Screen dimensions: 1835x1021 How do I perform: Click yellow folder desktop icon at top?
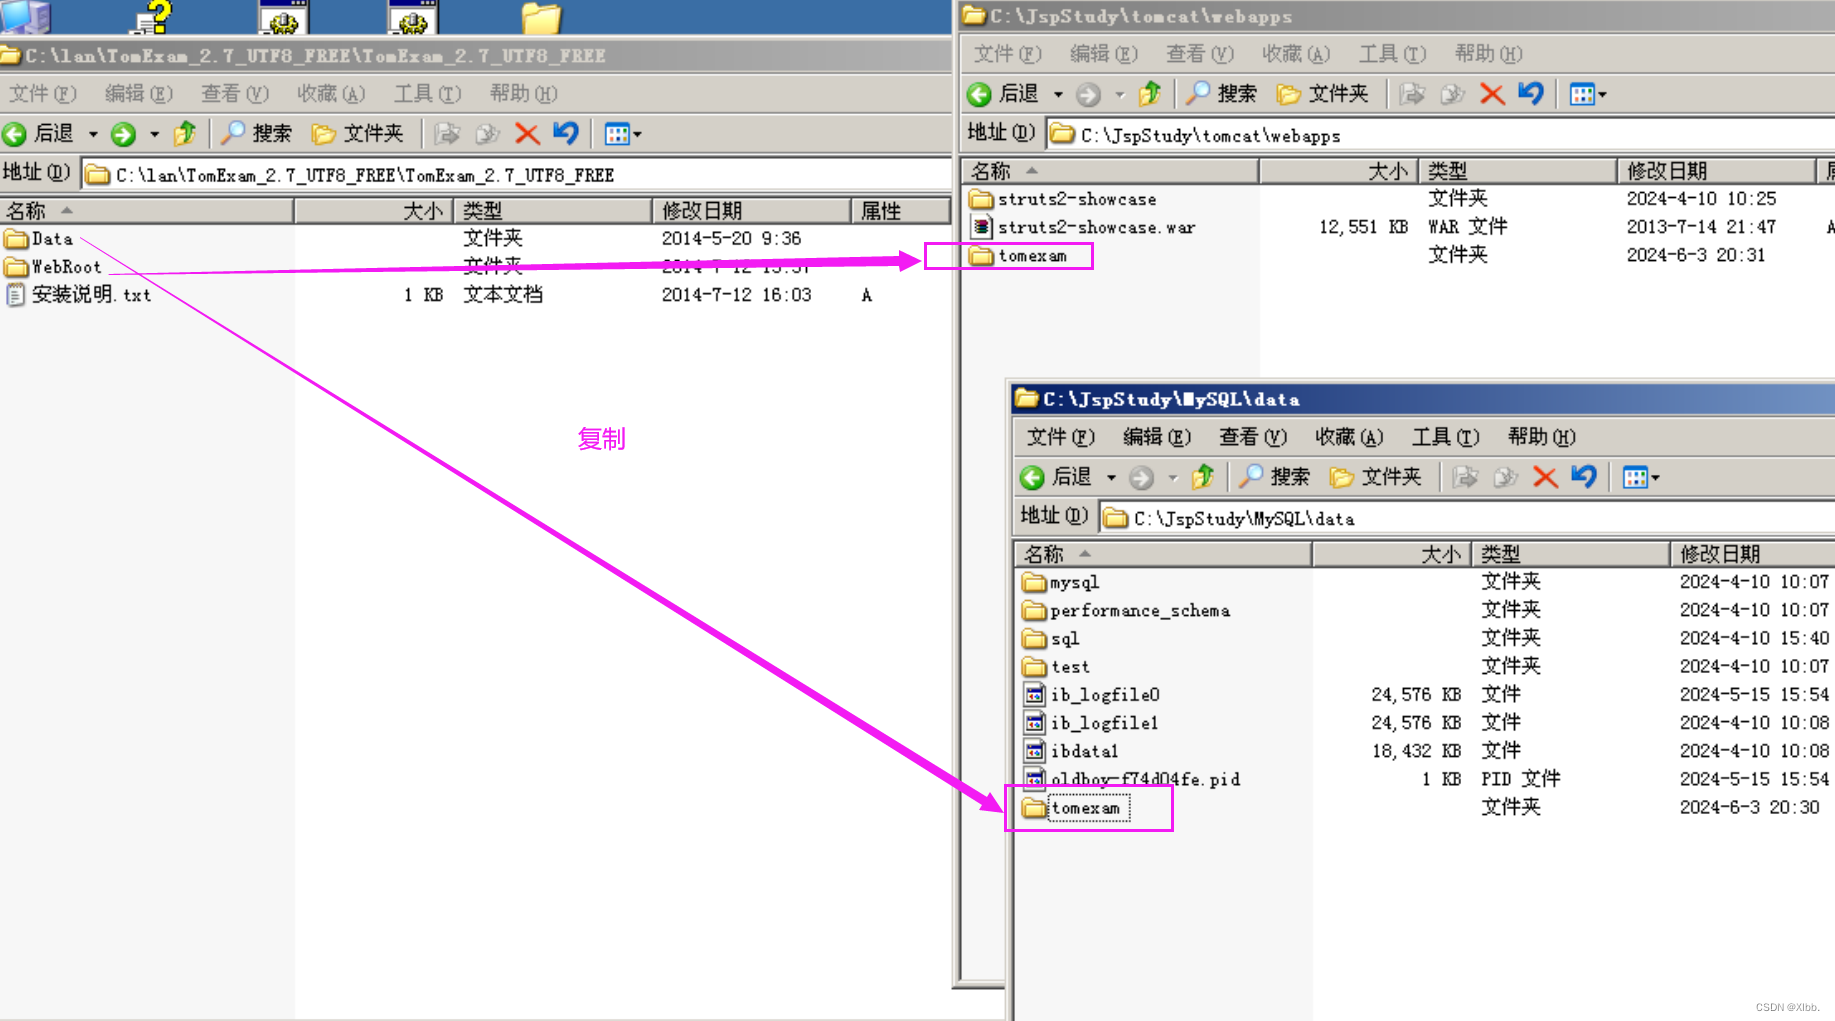[x=542, y=18]
